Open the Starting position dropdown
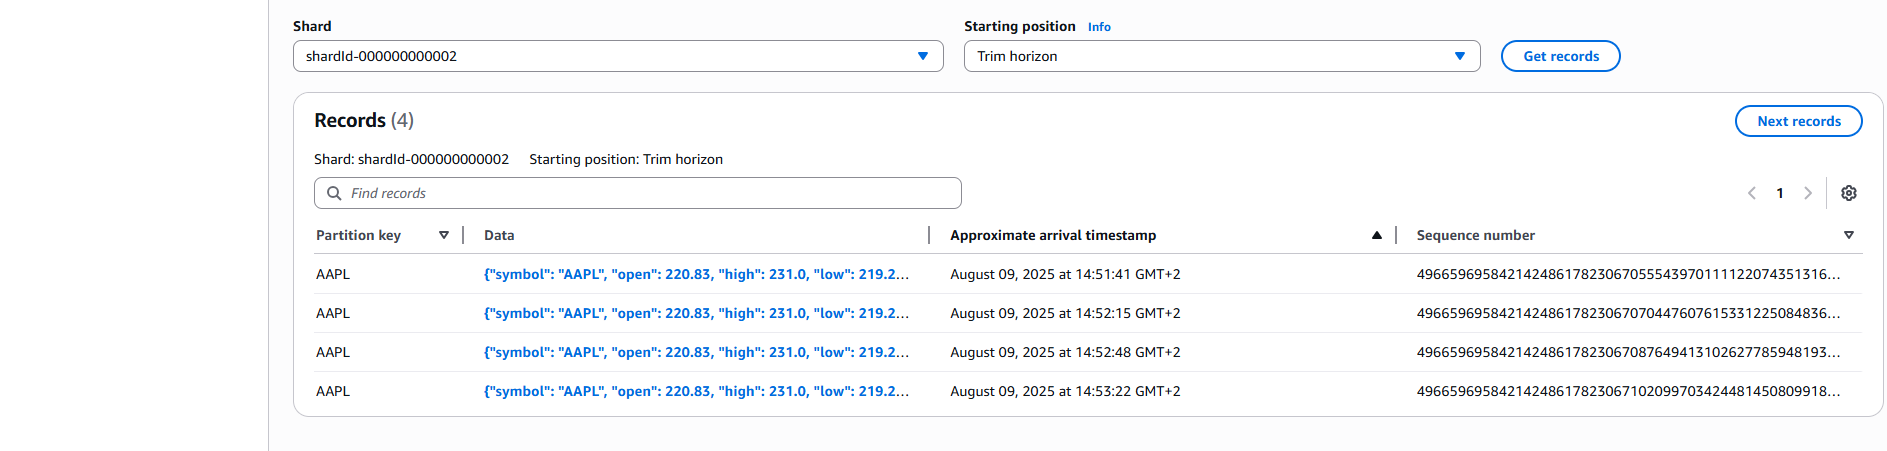 coord(1222,56)
